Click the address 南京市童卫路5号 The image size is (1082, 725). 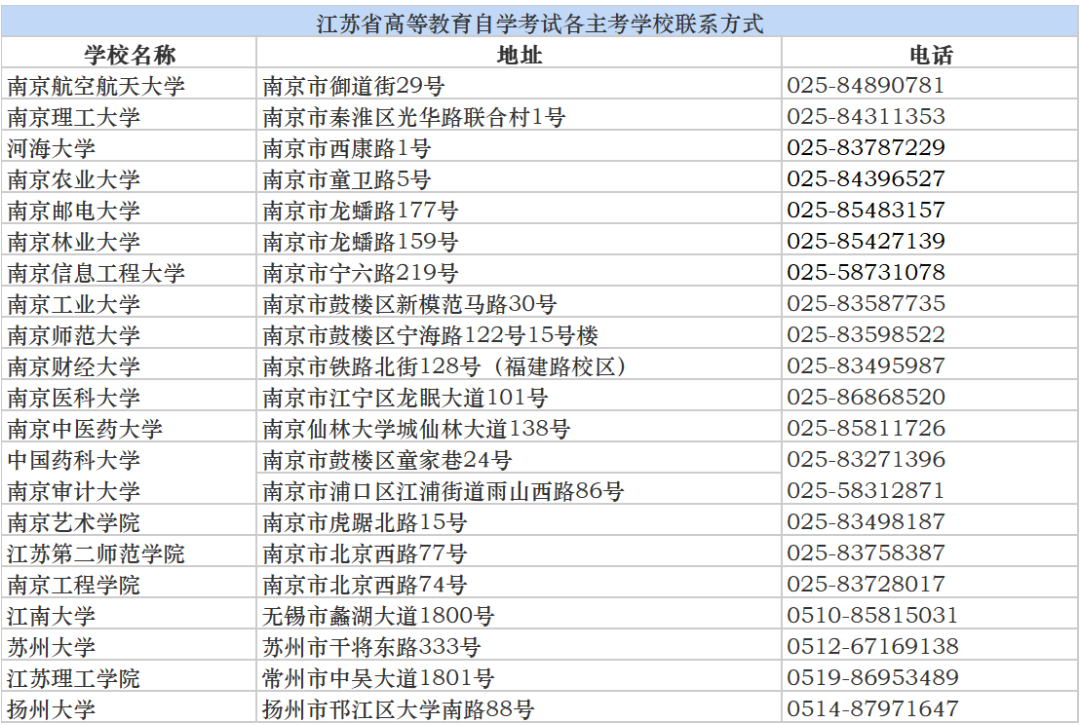[x=346, y=179]
